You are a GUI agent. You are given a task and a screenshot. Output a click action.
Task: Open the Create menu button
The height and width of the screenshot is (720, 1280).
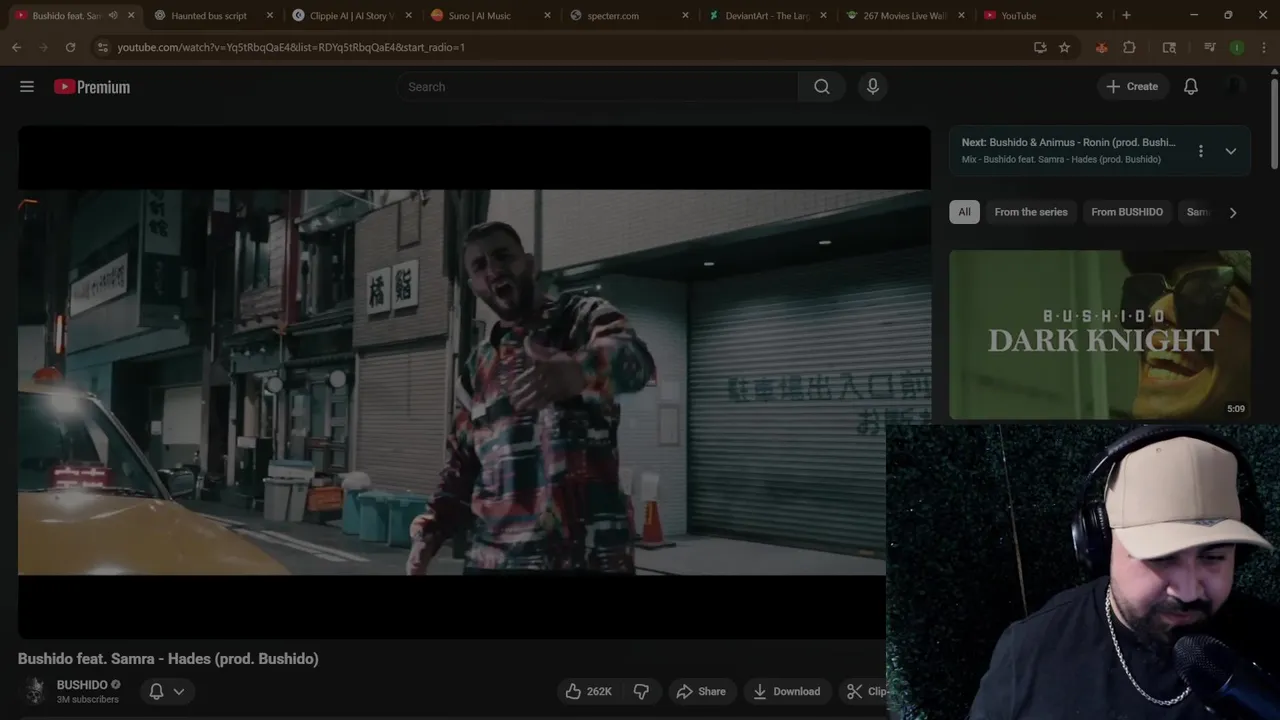(1132, 87)
